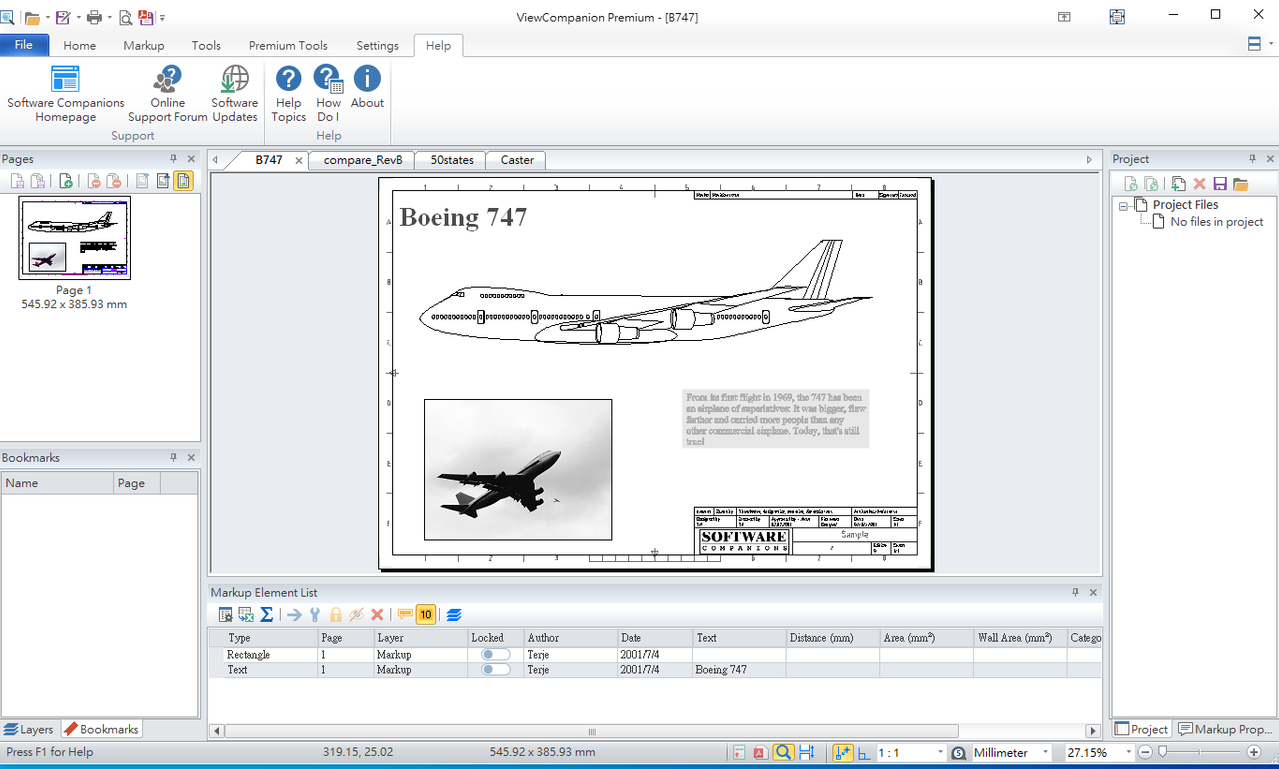Click the save project icon in Project panel
This screenshot has width=1279, height=769.
[1220, 184]
